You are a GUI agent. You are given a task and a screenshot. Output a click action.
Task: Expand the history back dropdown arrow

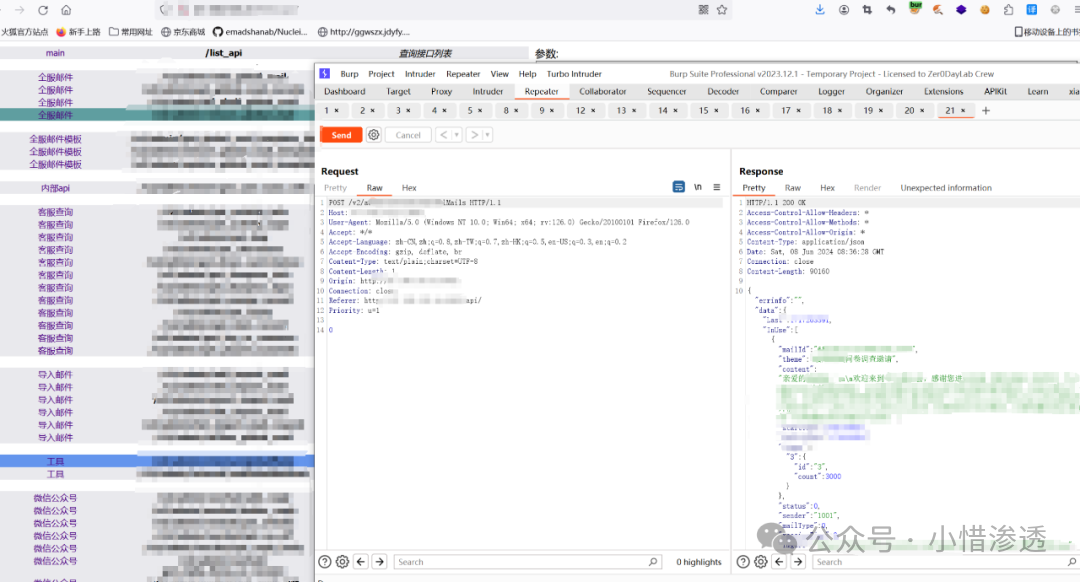[456, 135]
